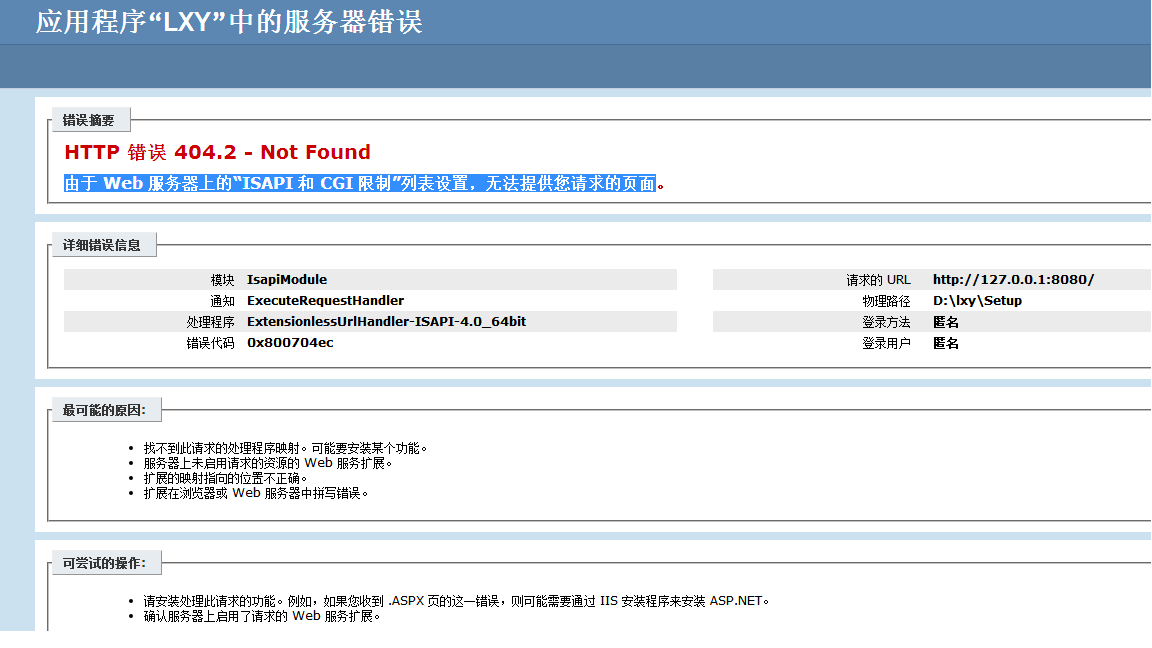
Task: Select the 详细错误信息 section header
Action: (x=104, y=244)
